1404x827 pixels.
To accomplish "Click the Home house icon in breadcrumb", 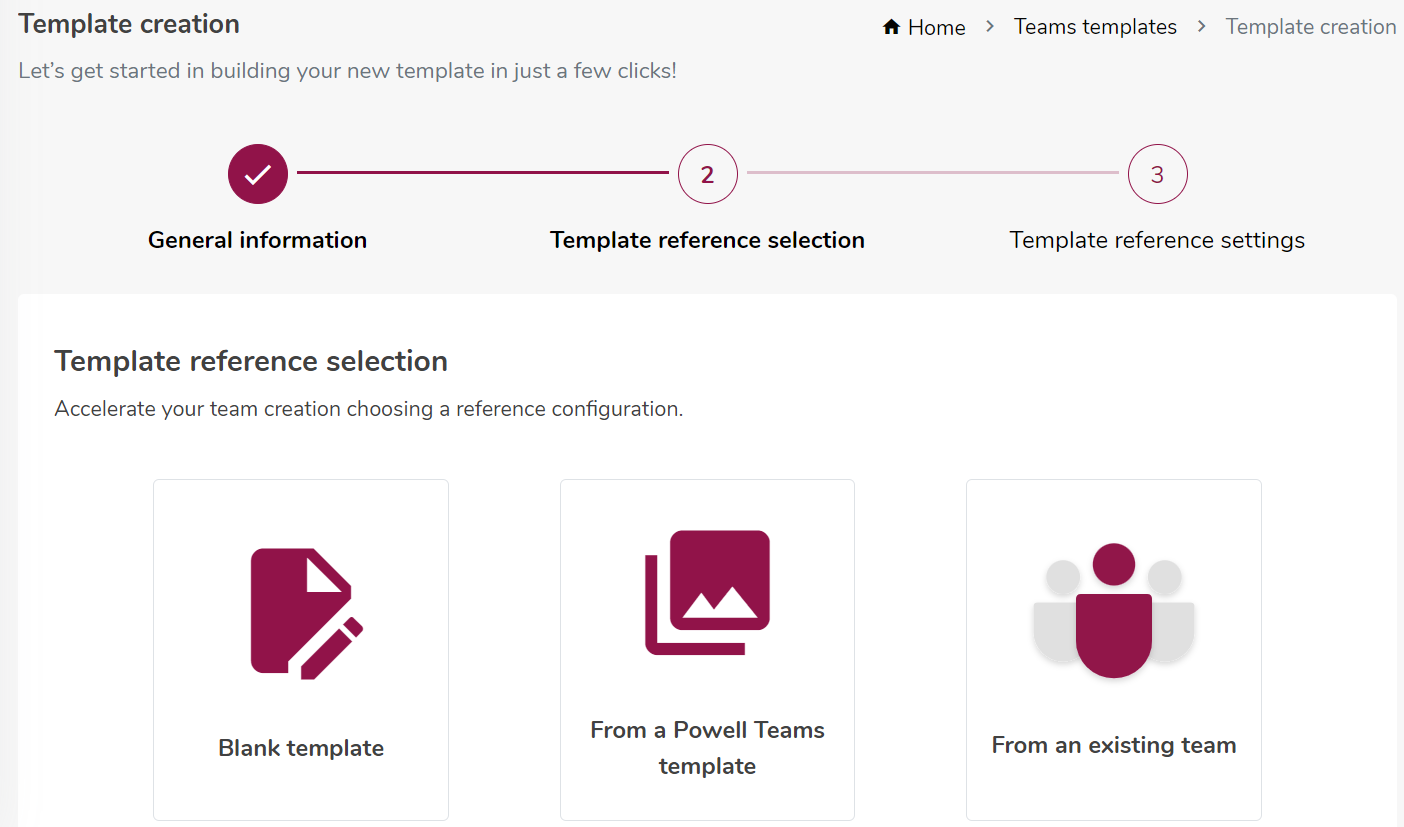I will 891,27.
